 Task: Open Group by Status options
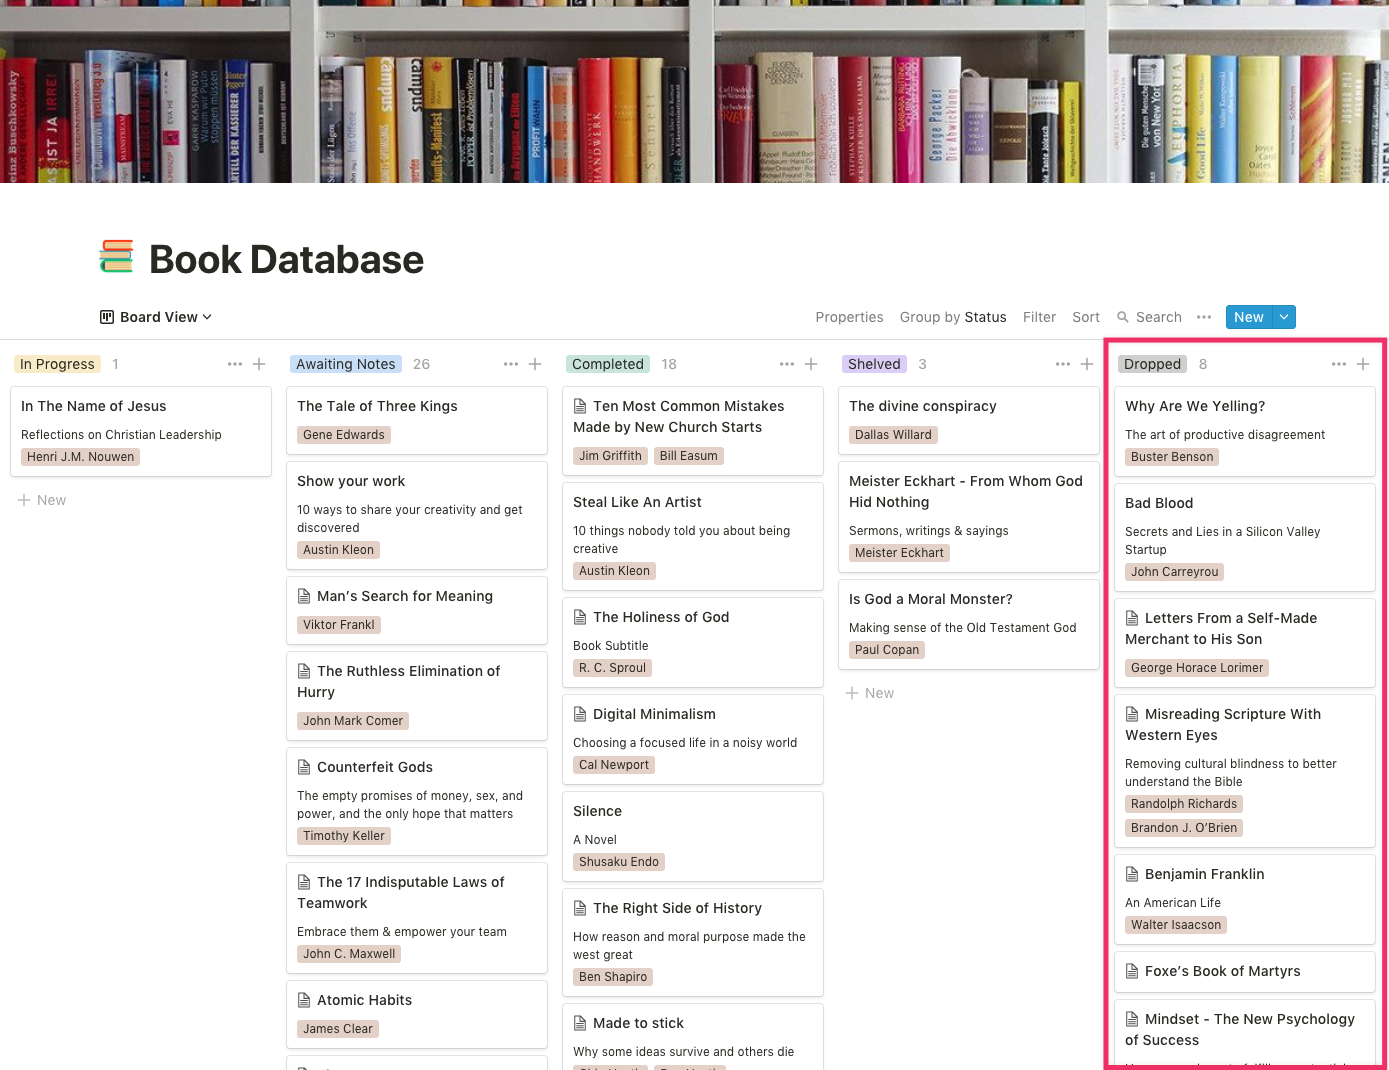pos(953,317)
